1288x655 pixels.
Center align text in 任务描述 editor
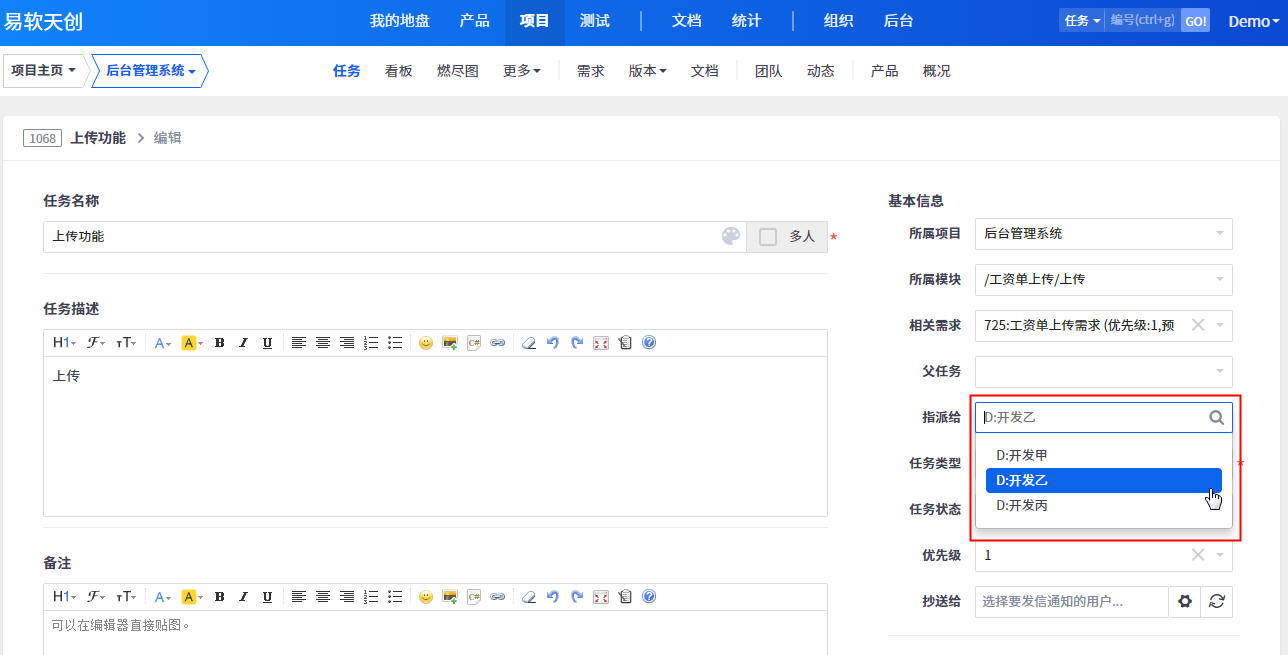(323, 343)
